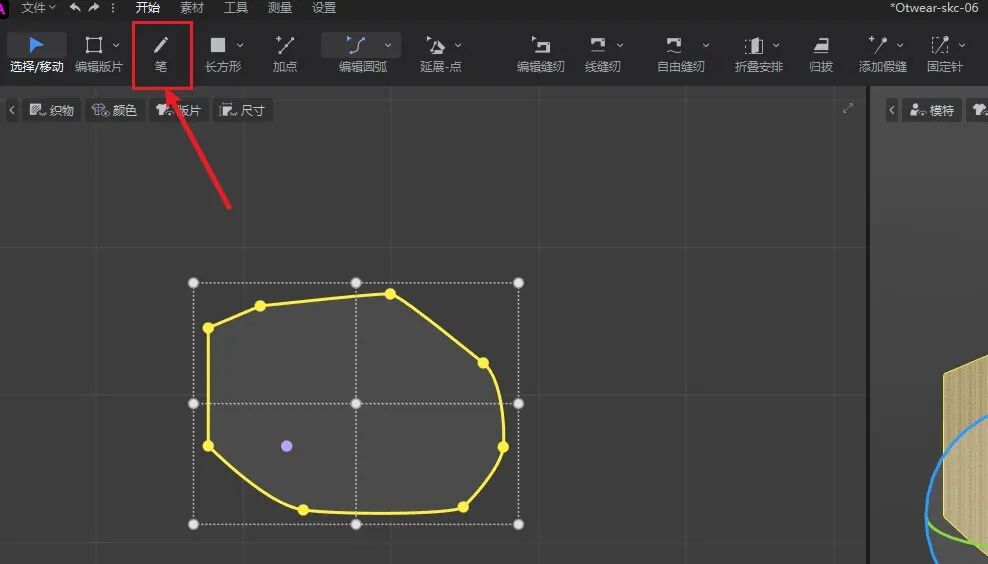Image resolution: width=988 pixels, height=564 pixels.
Task: Select the 线缝纫 line sewing tool
Action: pyautogui.click(x=599, y=54)
